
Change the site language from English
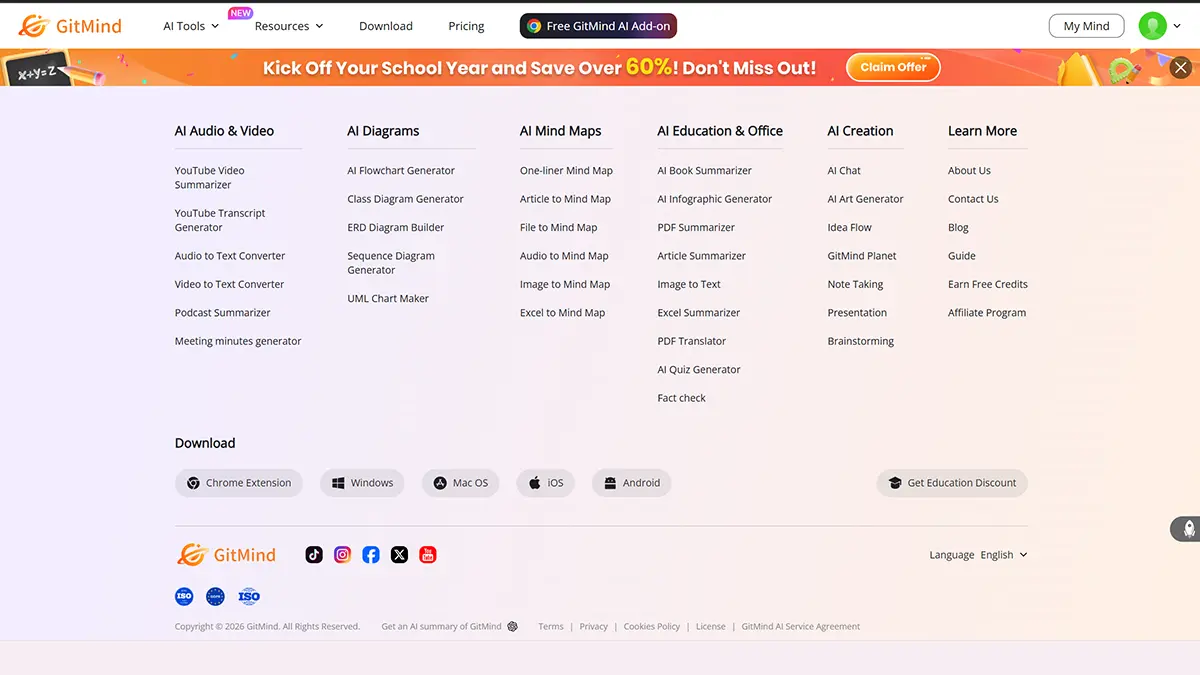point(1003,554)
